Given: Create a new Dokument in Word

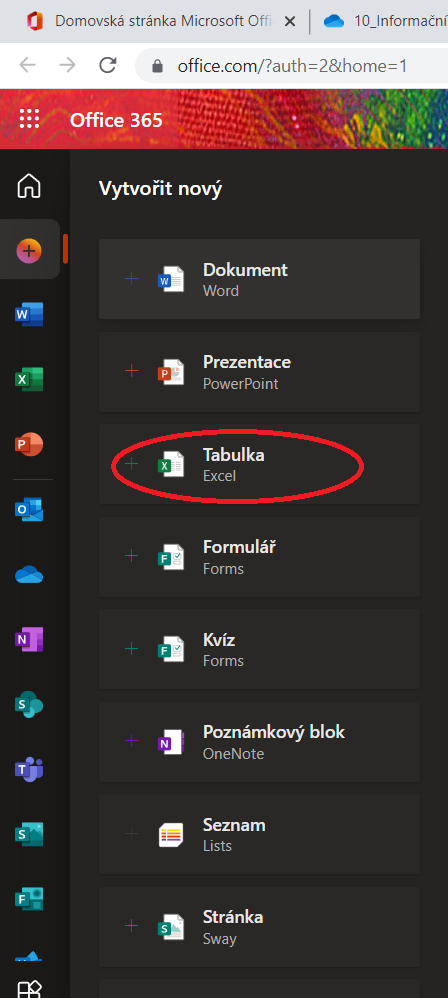Looking at the screenshot, I should point(259,279).
